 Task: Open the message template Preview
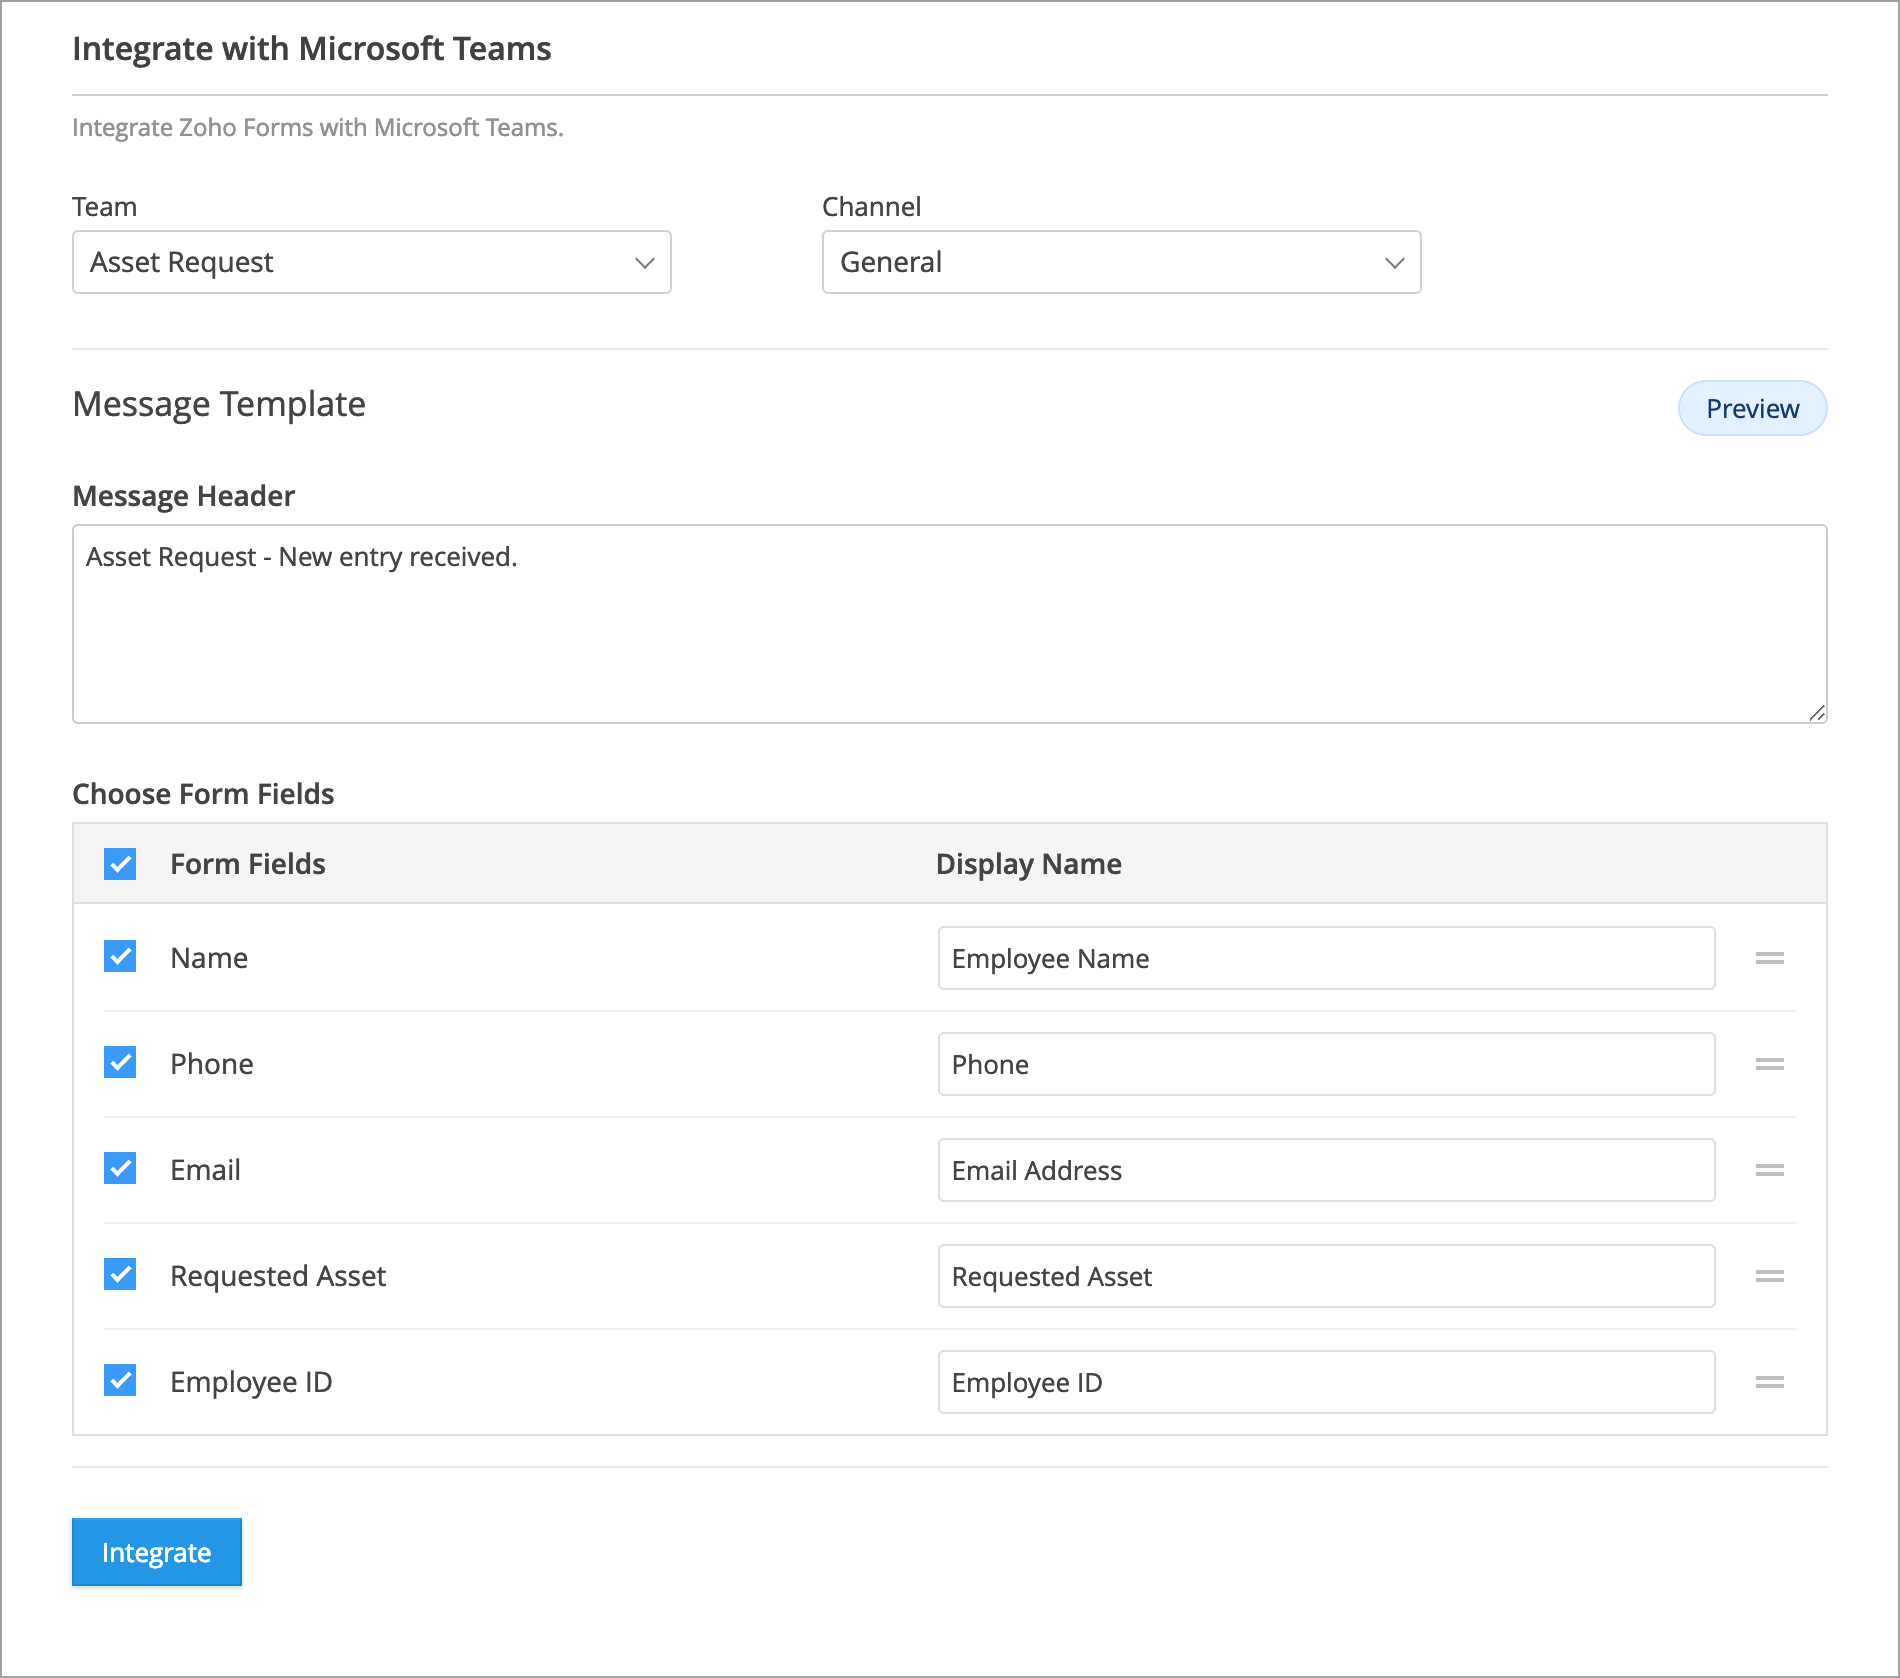(x=1751, y=408)
